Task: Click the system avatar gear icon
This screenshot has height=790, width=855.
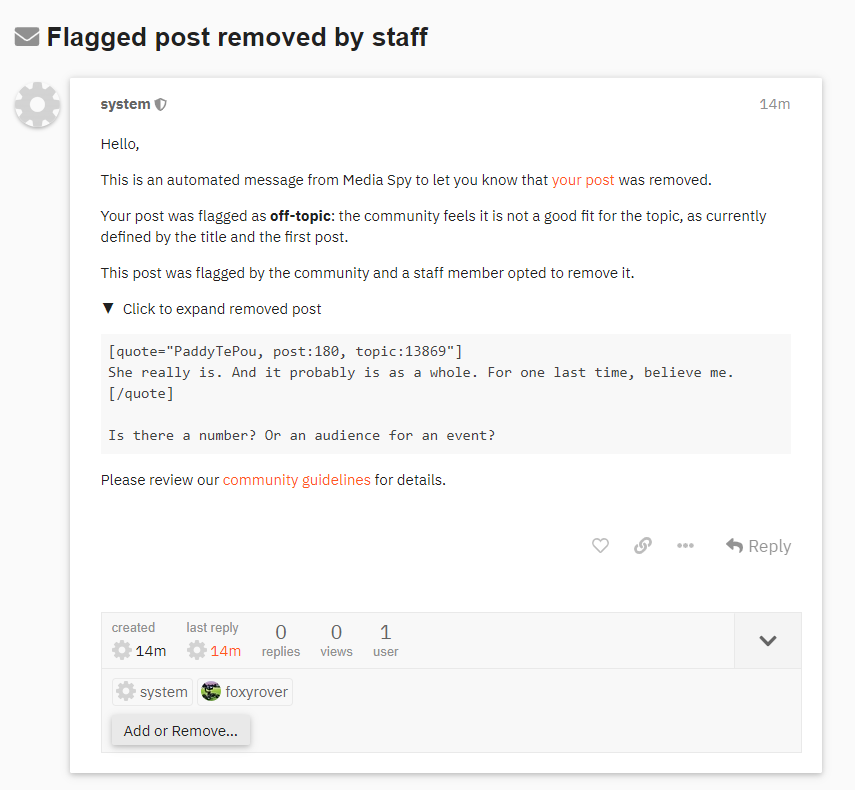Action: [x=38, y=105]
